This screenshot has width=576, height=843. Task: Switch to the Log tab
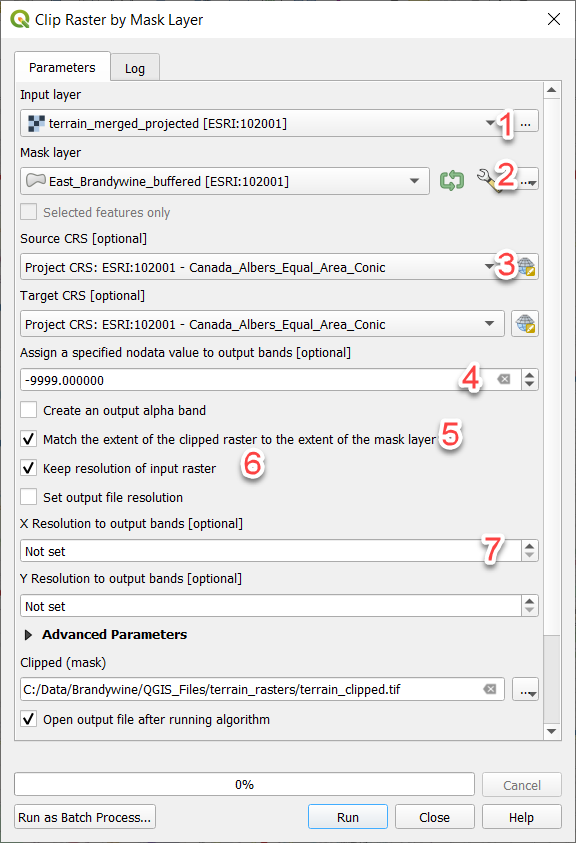(x=134, y=68)
